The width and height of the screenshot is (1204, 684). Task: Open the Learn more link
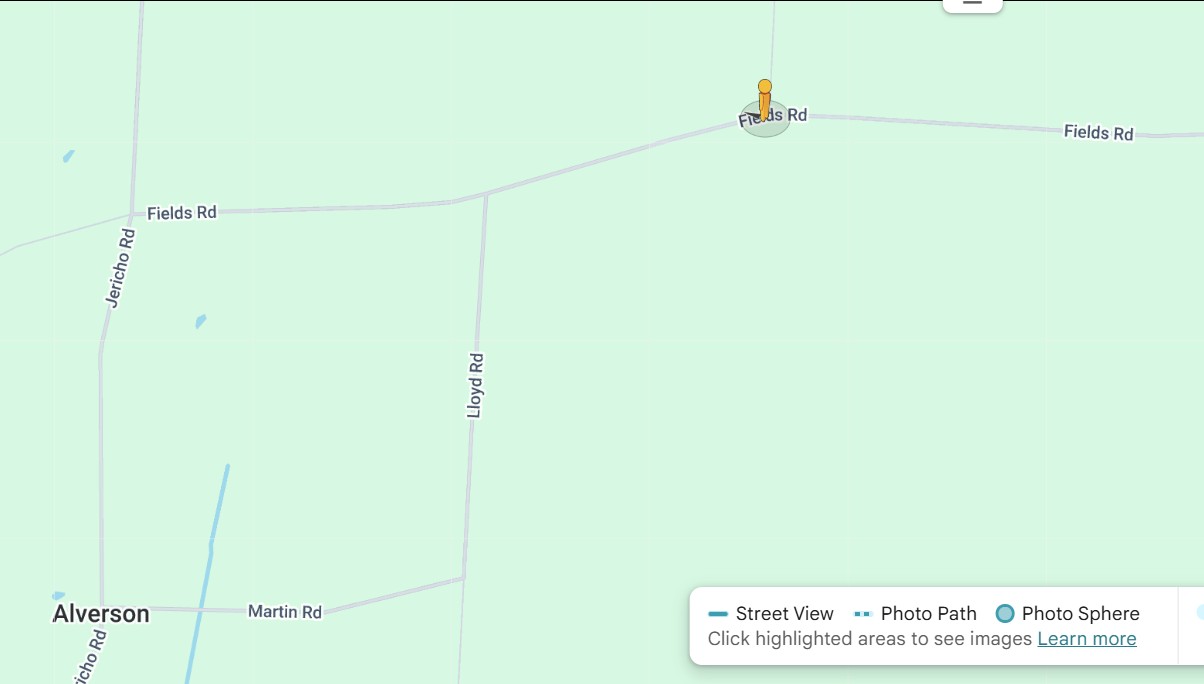point(1087,639)
